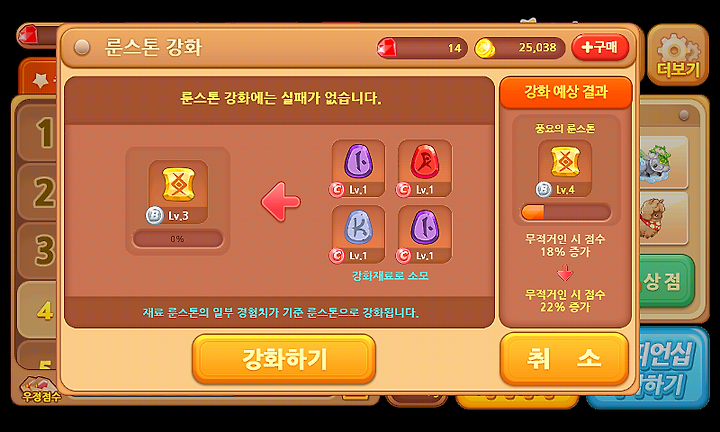Tap the gold coin currency icon
The height and width of the screenshot is (432, 720).
pos(484,48)
